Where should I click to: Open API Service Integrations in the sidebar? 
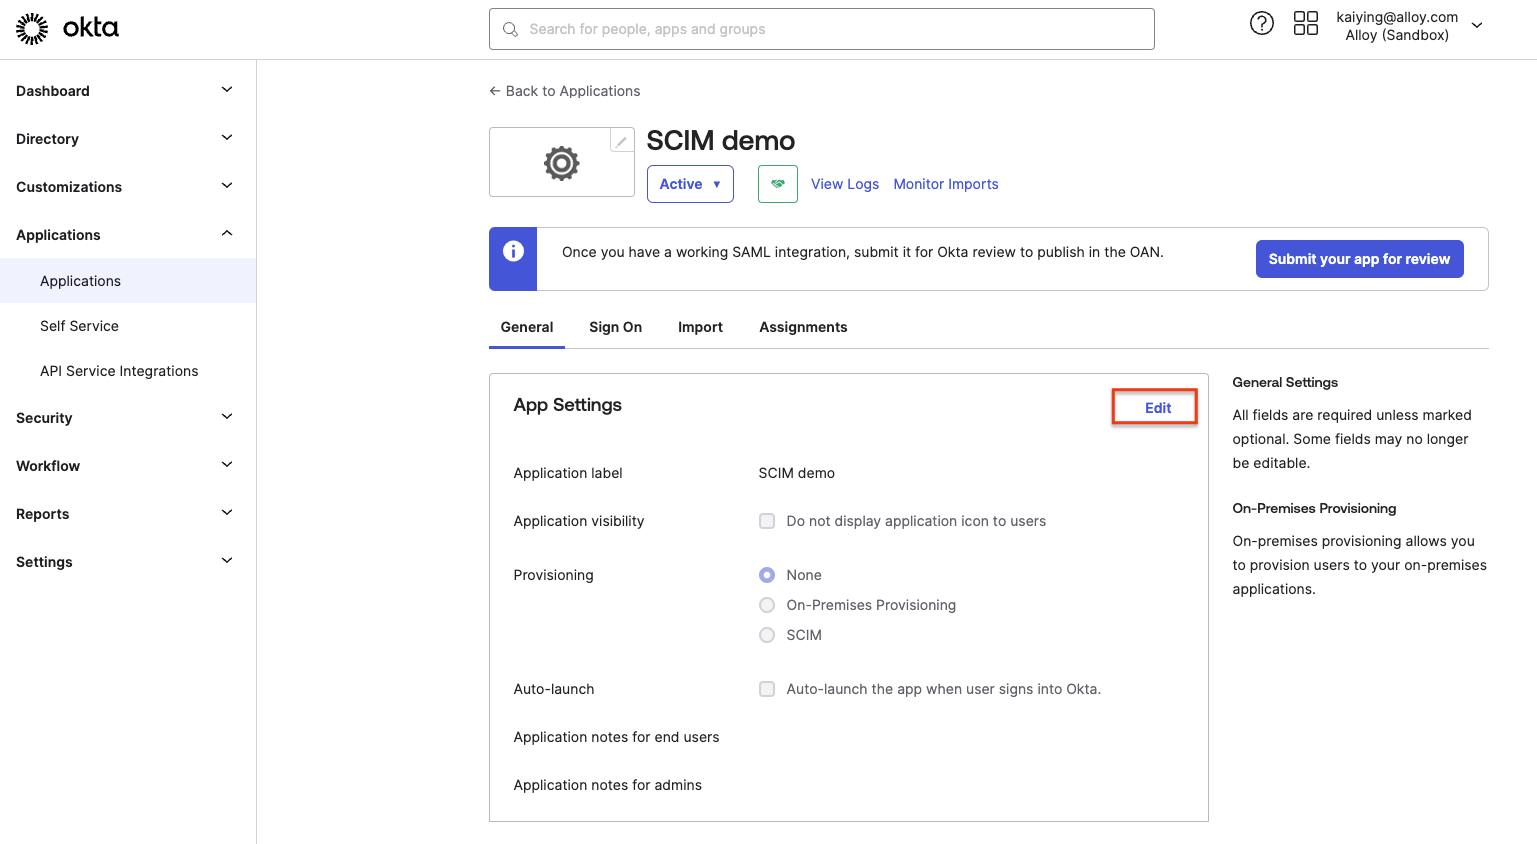[x=119, y=371]
